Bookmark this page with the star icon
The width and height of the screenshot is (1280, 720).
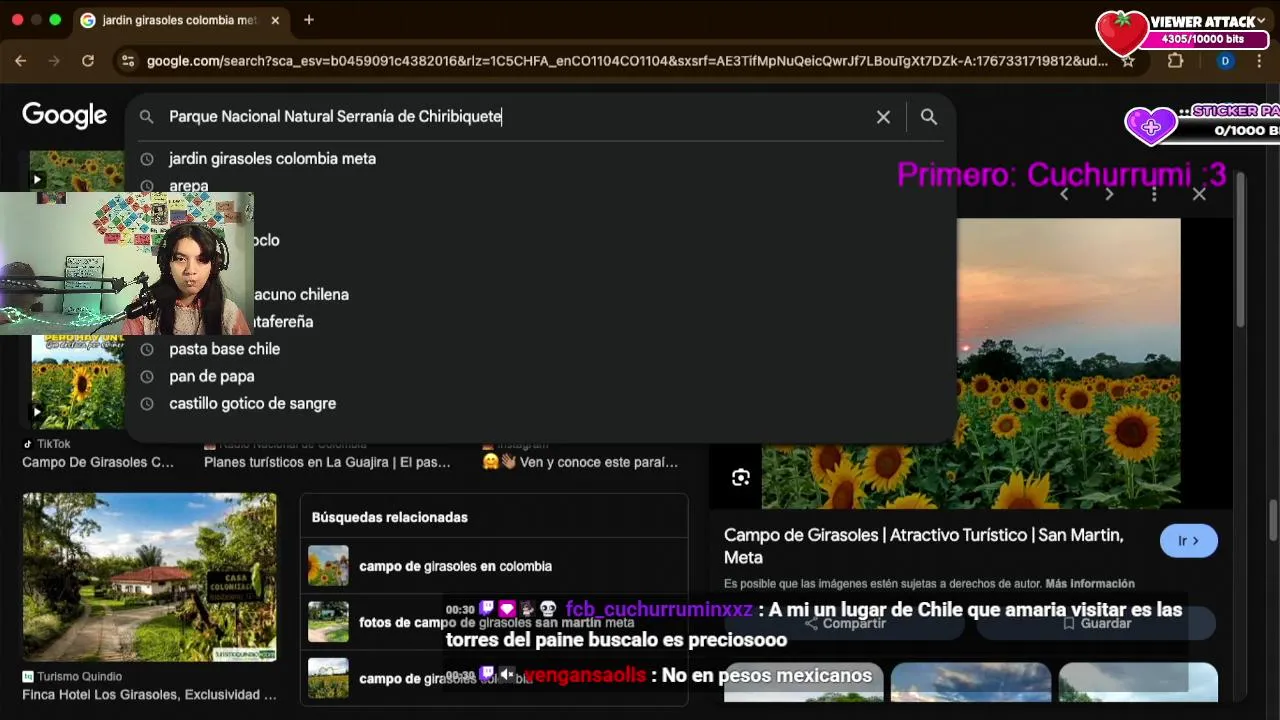coord(1128,61)
